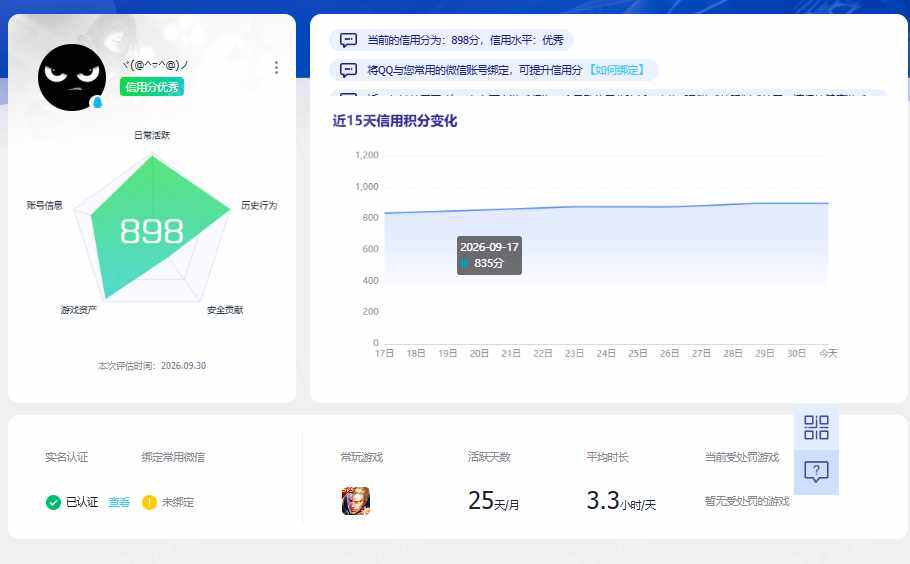
Task: Click the 绑定常用微信 label
Action: tap(174, 457)
